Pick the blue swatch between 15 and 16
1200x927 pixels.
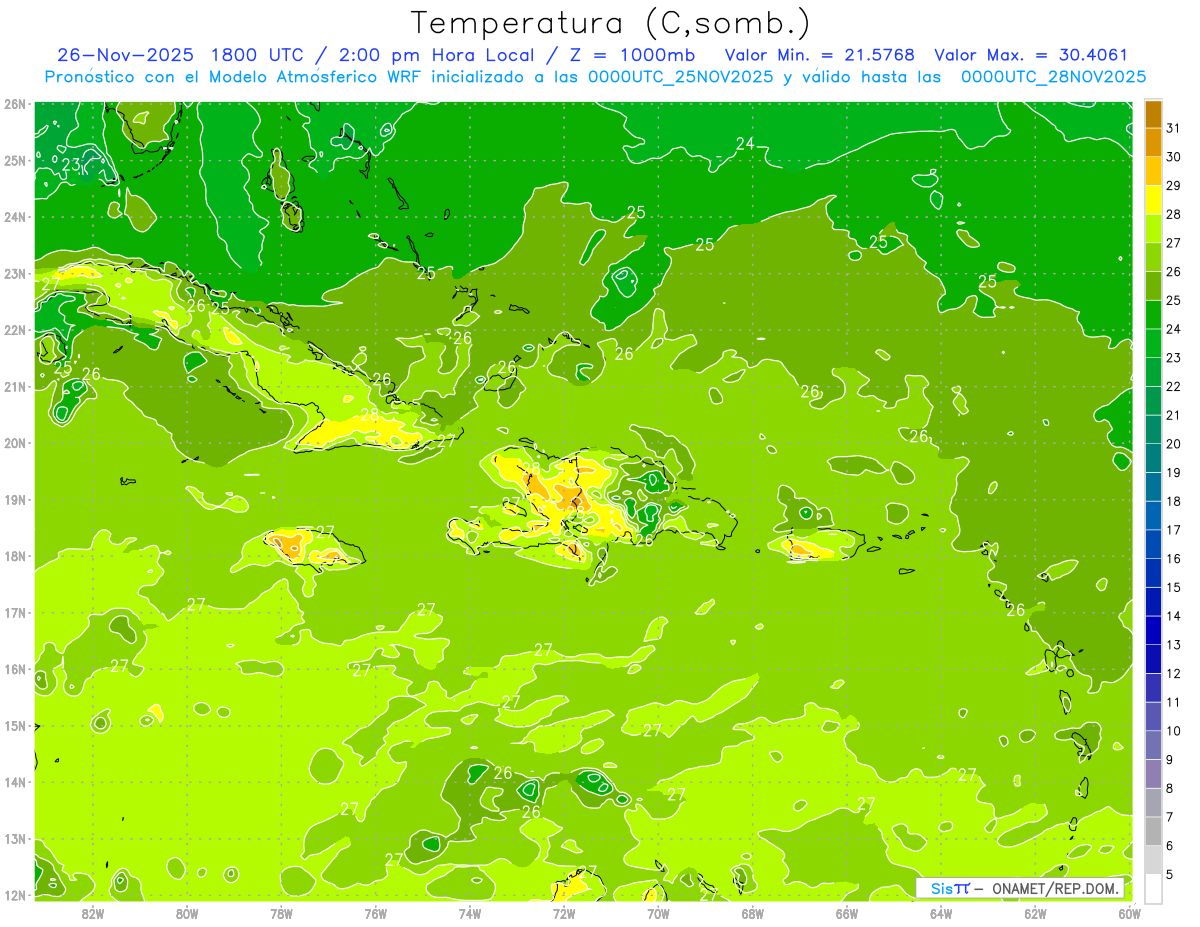(x=1153, y=574)
